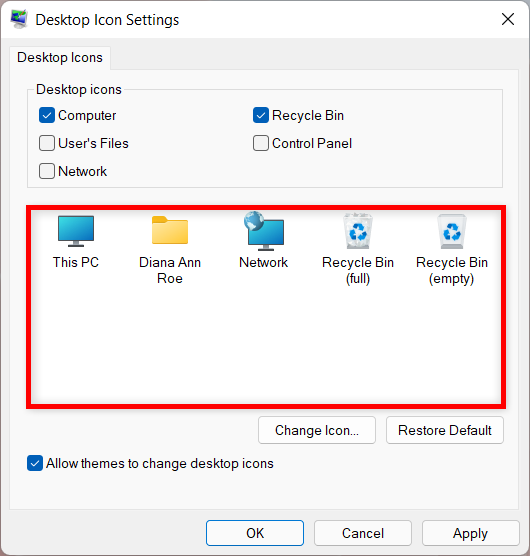The image size is (530, 556).
Task: Switch to the Desktop Icons tab
Action: click(x=60, y=57)
